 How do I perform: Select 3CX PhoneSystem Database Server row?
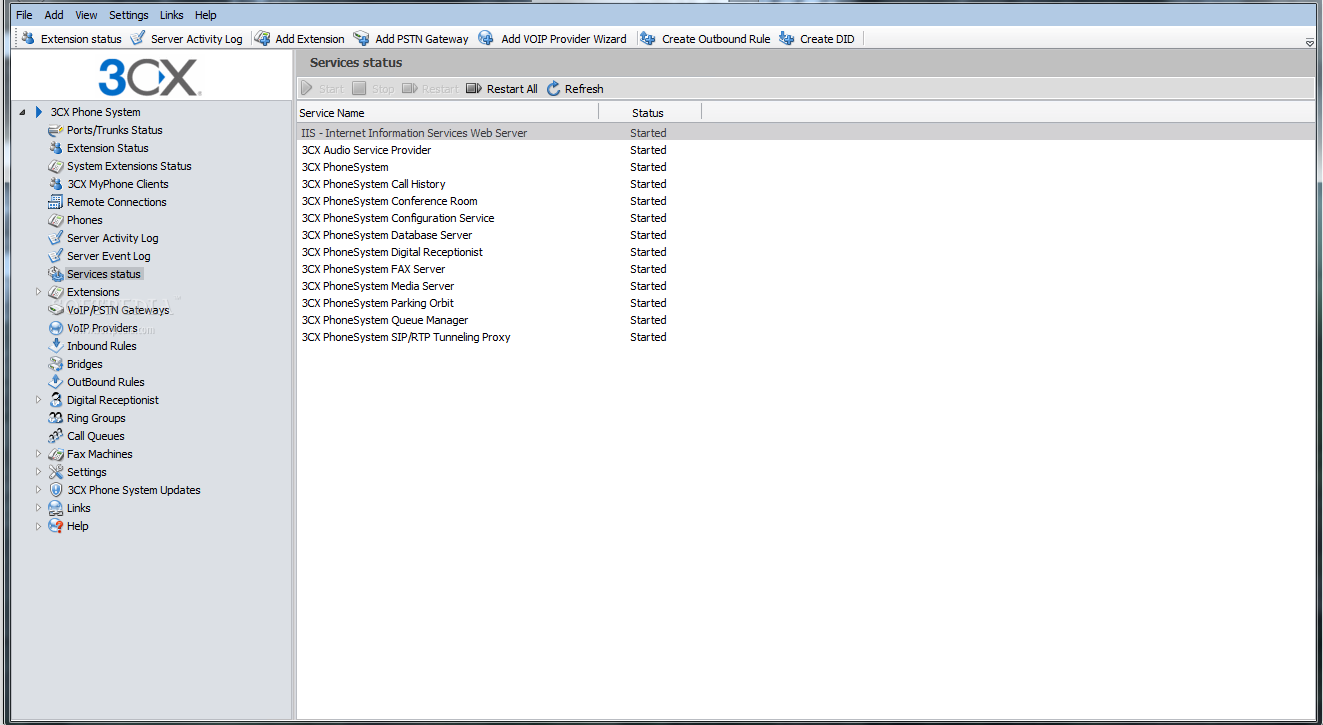[x=806, y=235]
